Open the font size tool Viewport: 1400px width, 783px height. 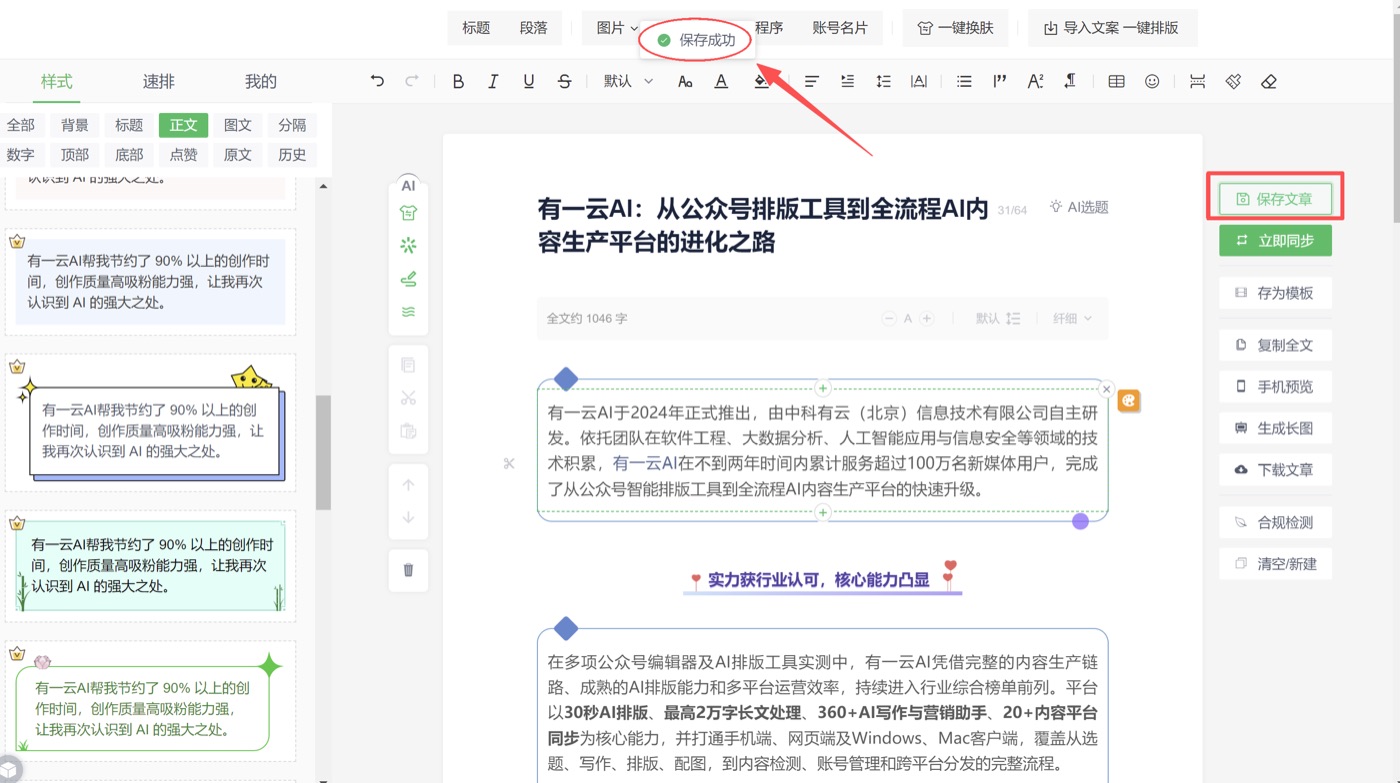coord(685,82)
